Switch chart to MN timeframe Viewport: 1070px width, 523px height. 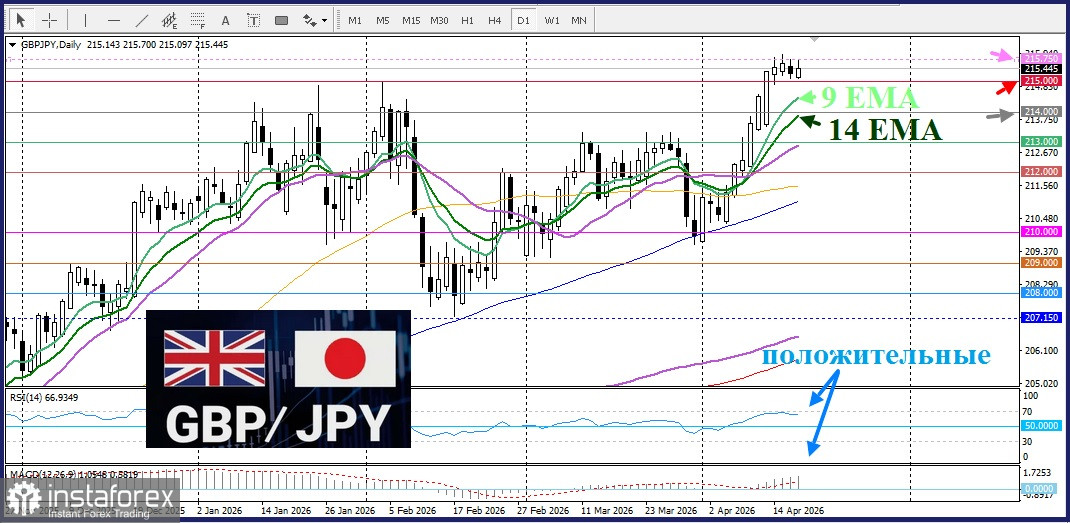point(579,20)
